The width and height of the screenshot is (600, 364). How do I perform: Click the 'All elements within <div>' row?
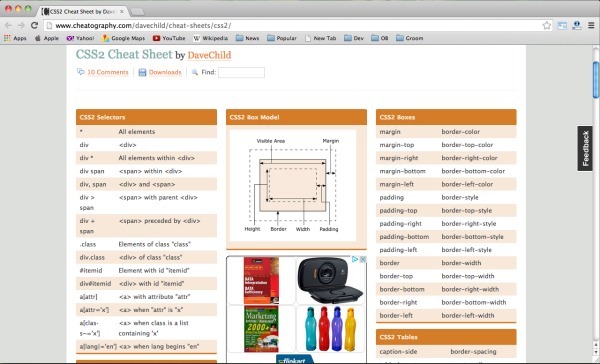pyautogui.click(x=146, y=158)
